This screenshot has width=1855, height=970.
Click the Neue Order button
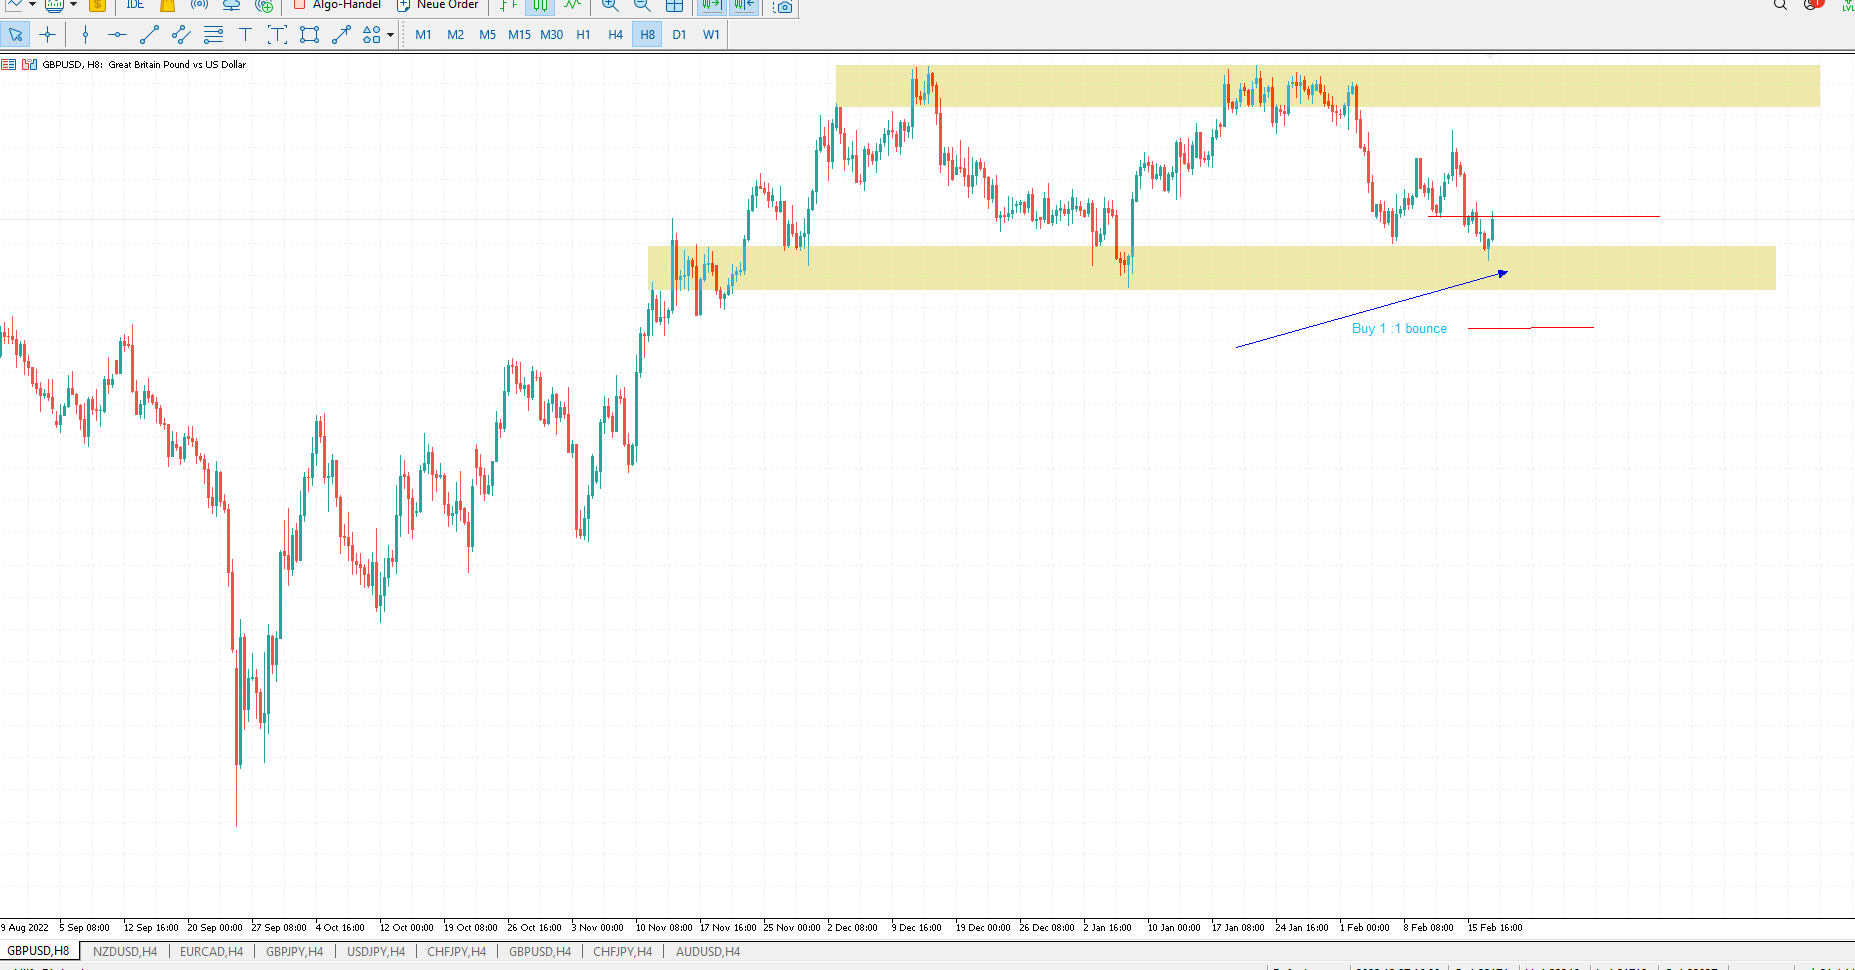[438, 5]
